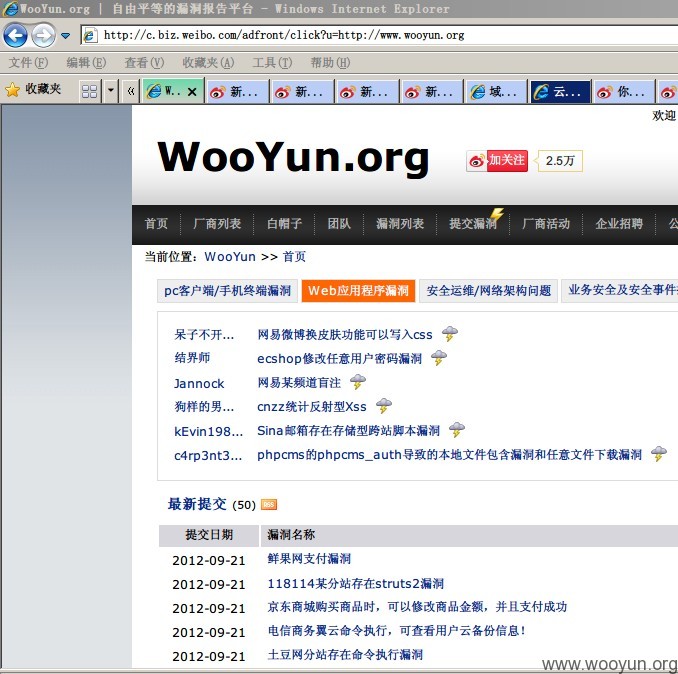
Task: Open the 查看(V) menu
Action: point(144,63)
